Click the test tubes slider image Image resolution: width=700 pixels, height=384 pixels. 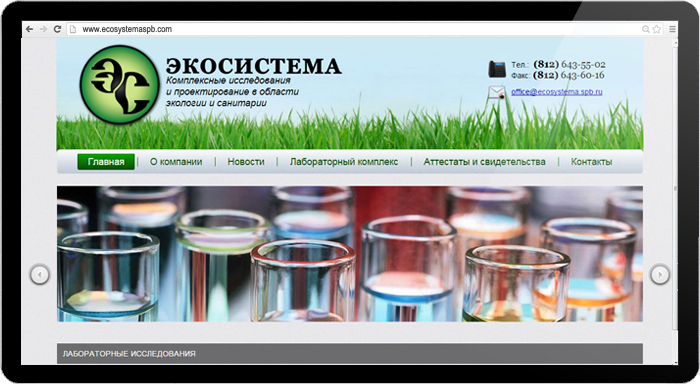350,254
